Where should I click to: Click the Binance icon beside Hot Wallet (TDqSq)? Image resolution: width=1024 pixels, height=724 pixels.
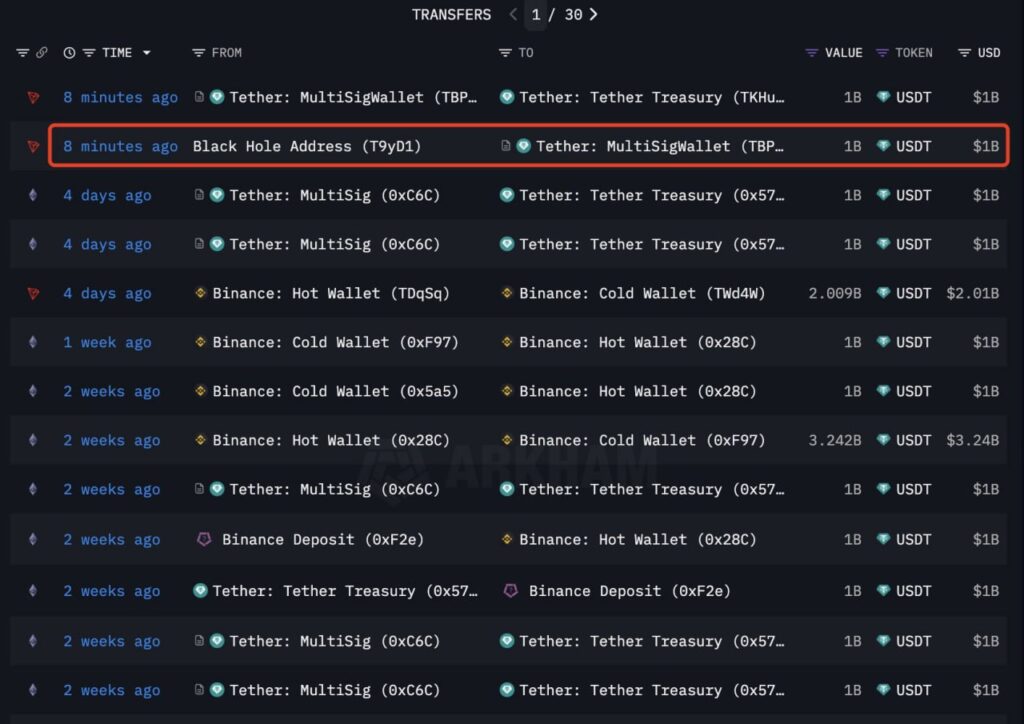tap(199, 293)
